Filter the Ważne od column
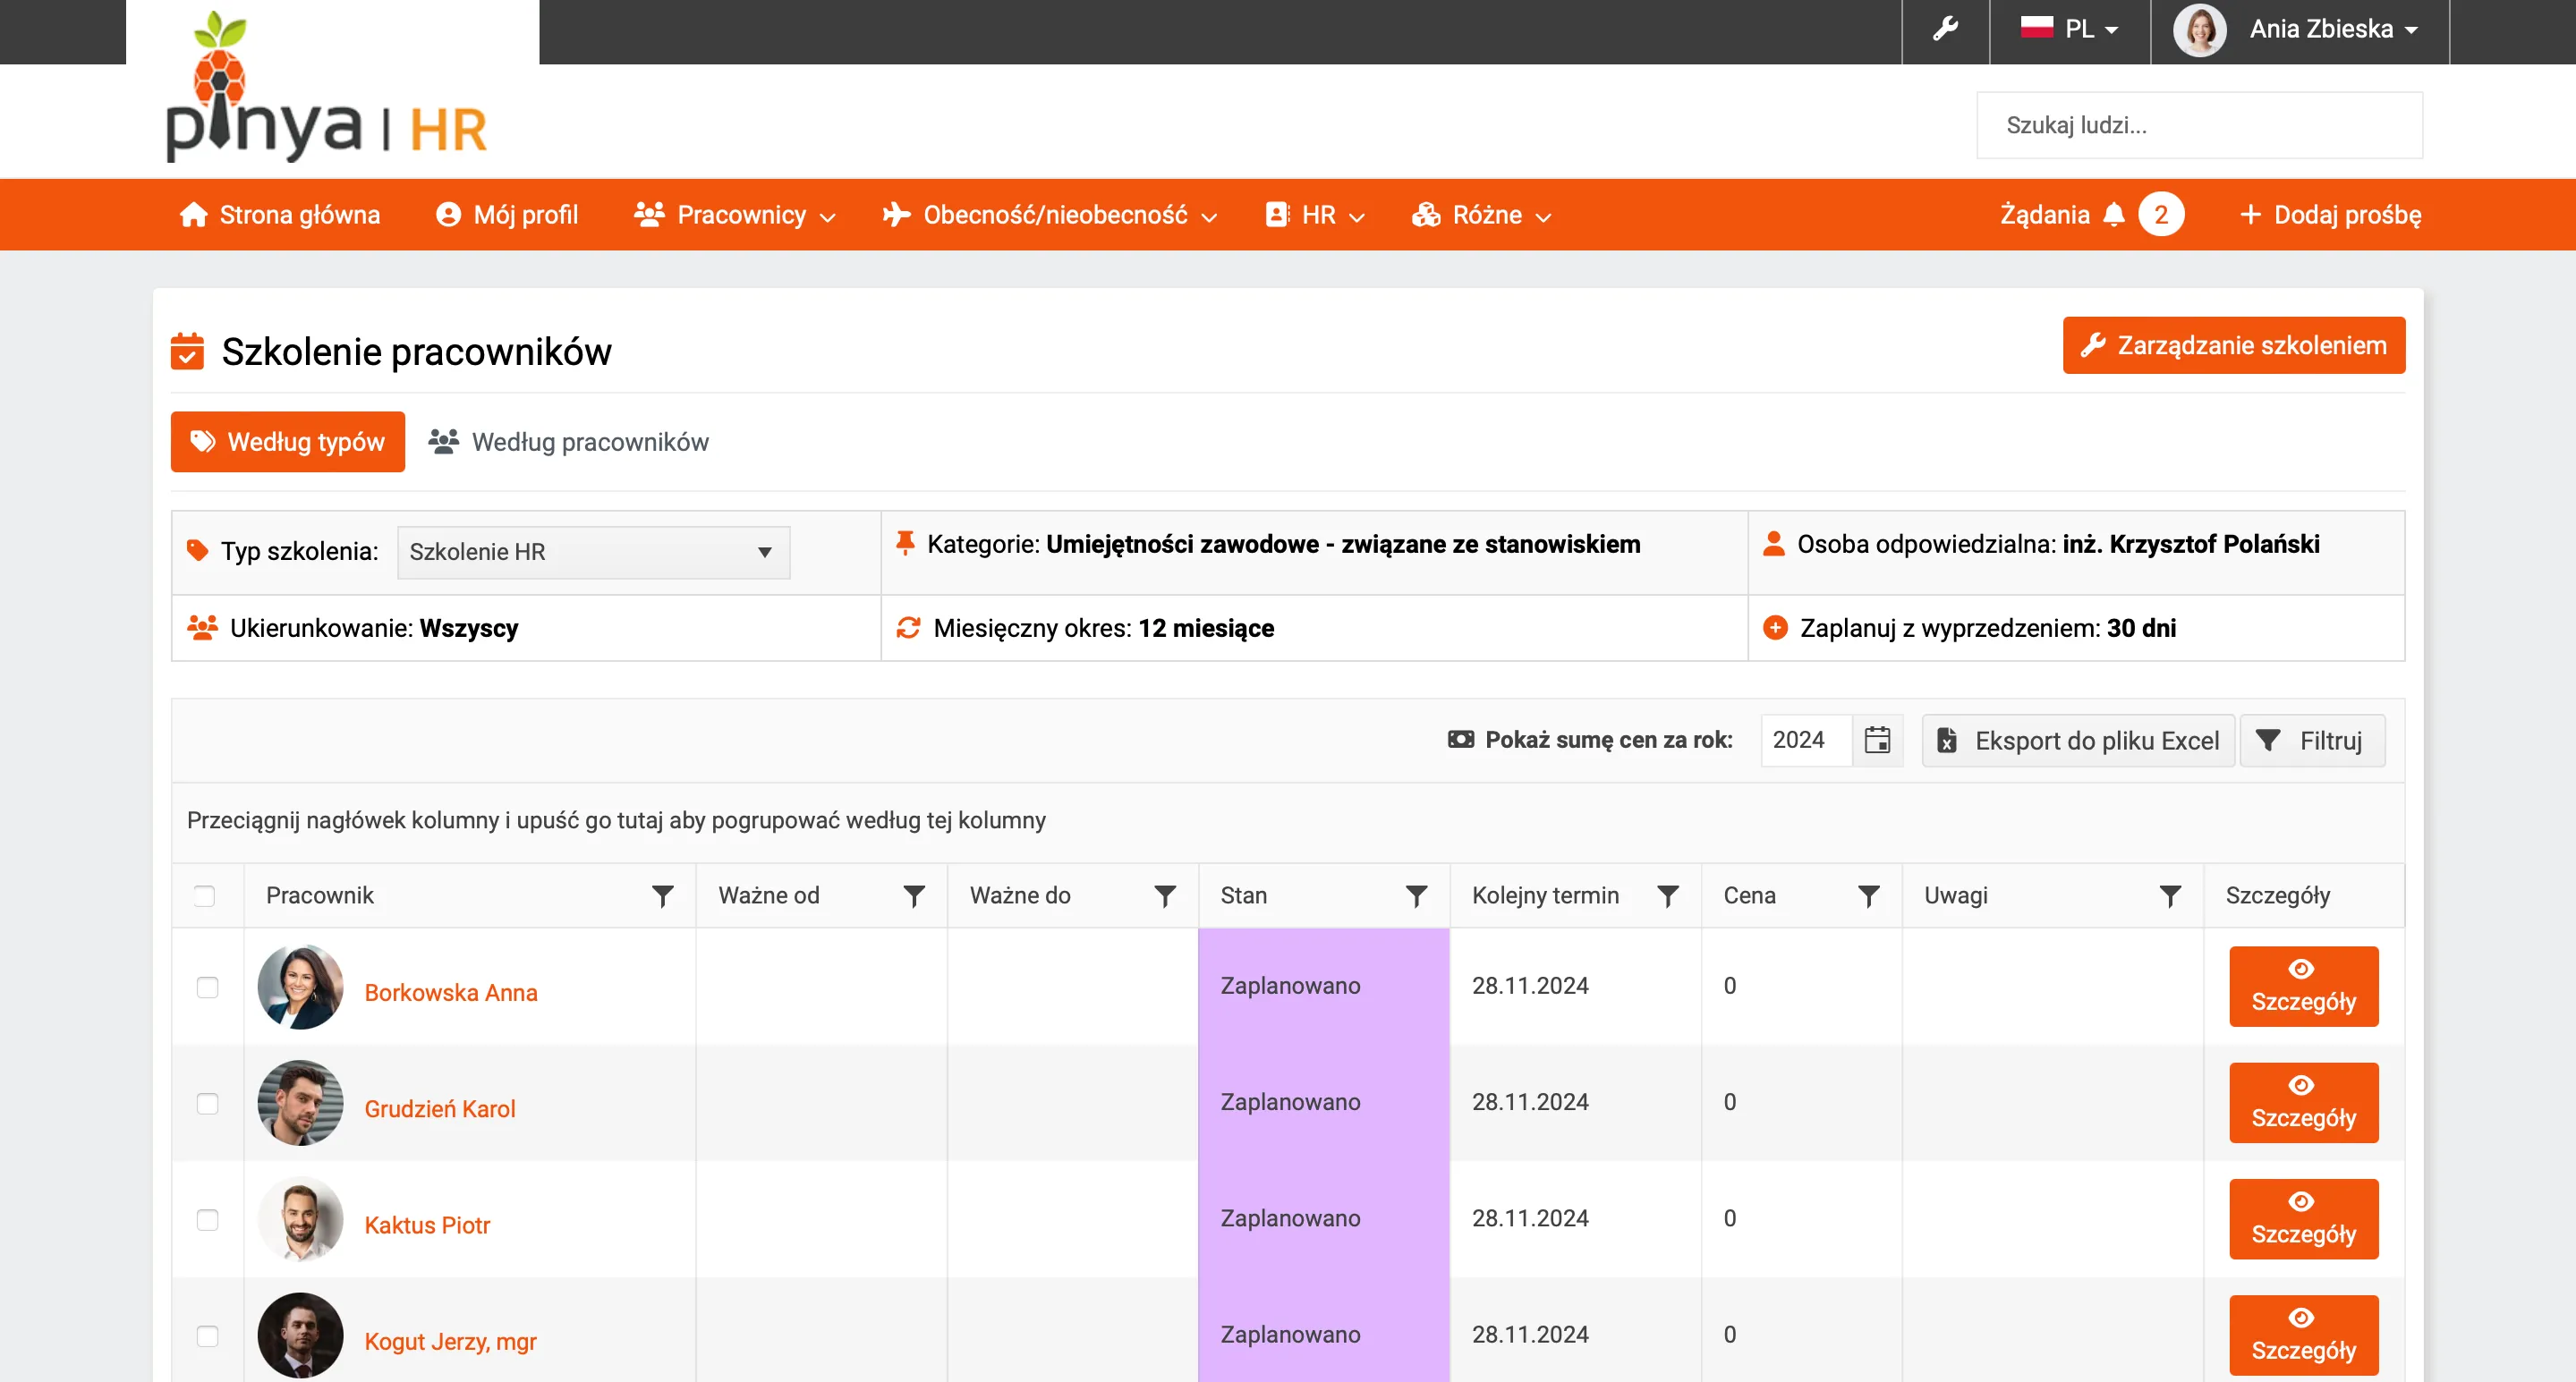This screenshot has height=1382, width=2576. [x=913, y=896]
